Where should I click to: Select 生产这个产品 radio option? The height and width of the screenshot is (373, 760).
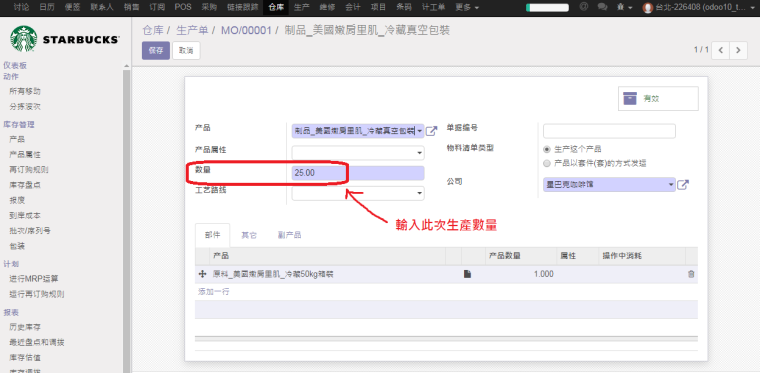click(547, 149)
